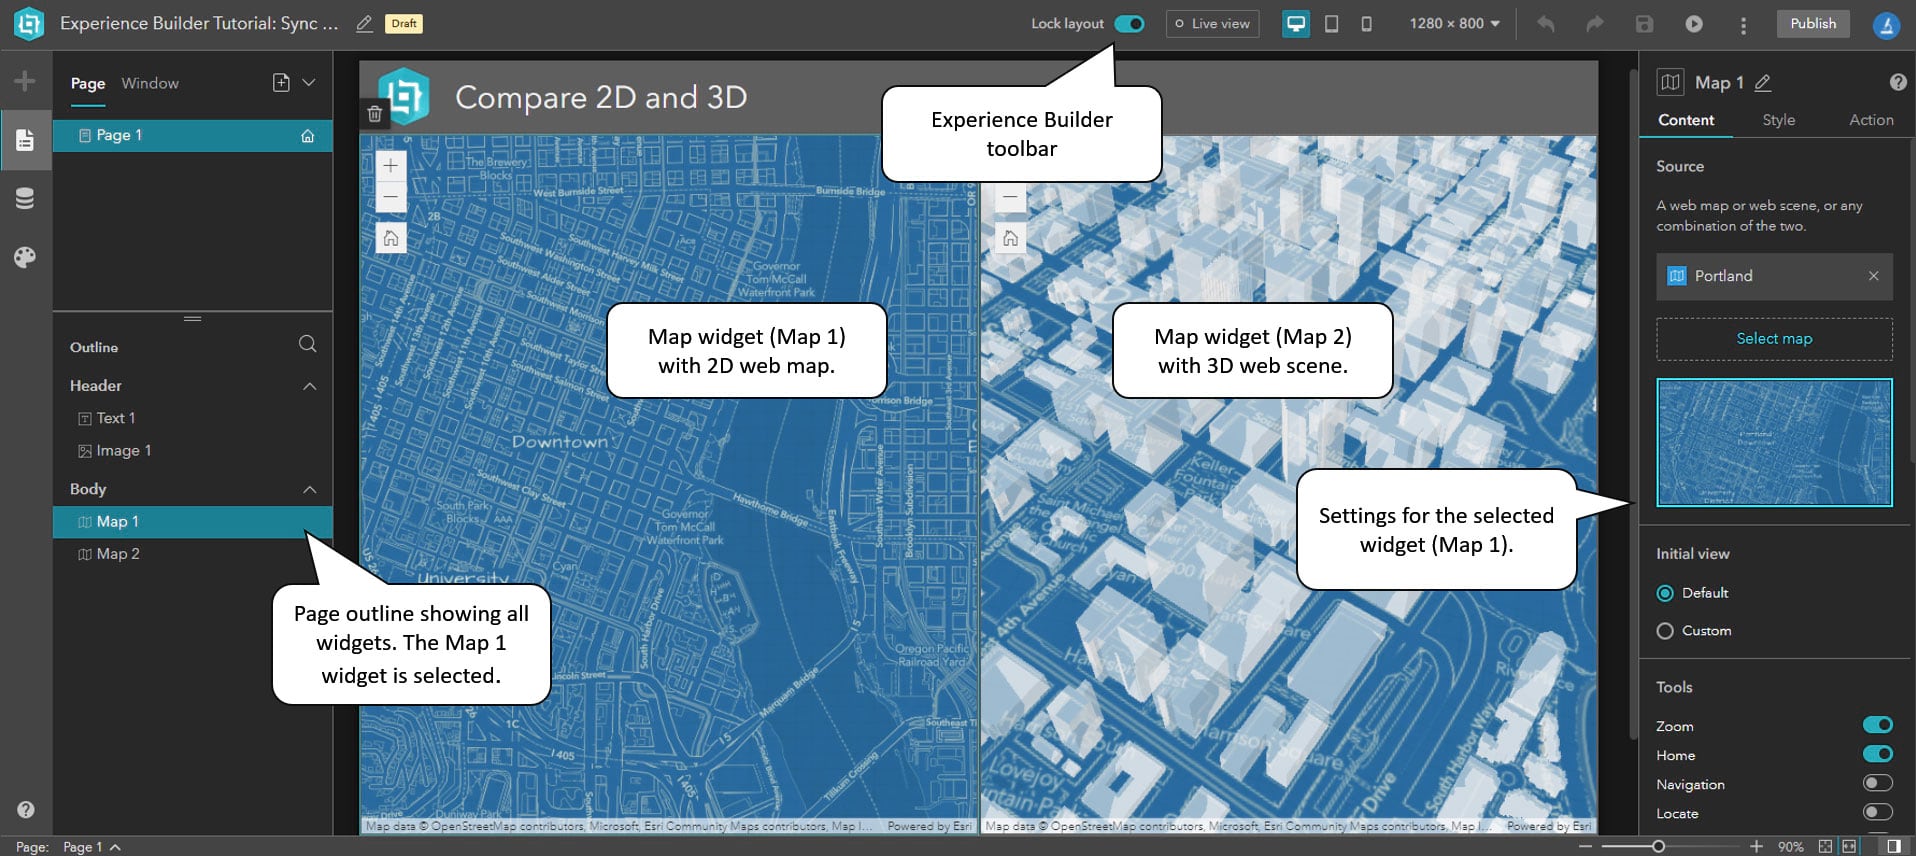This screenshot has height=856, width=1916.
Task: Go to home extent on 2D map
Action: [x=391, y=238]
